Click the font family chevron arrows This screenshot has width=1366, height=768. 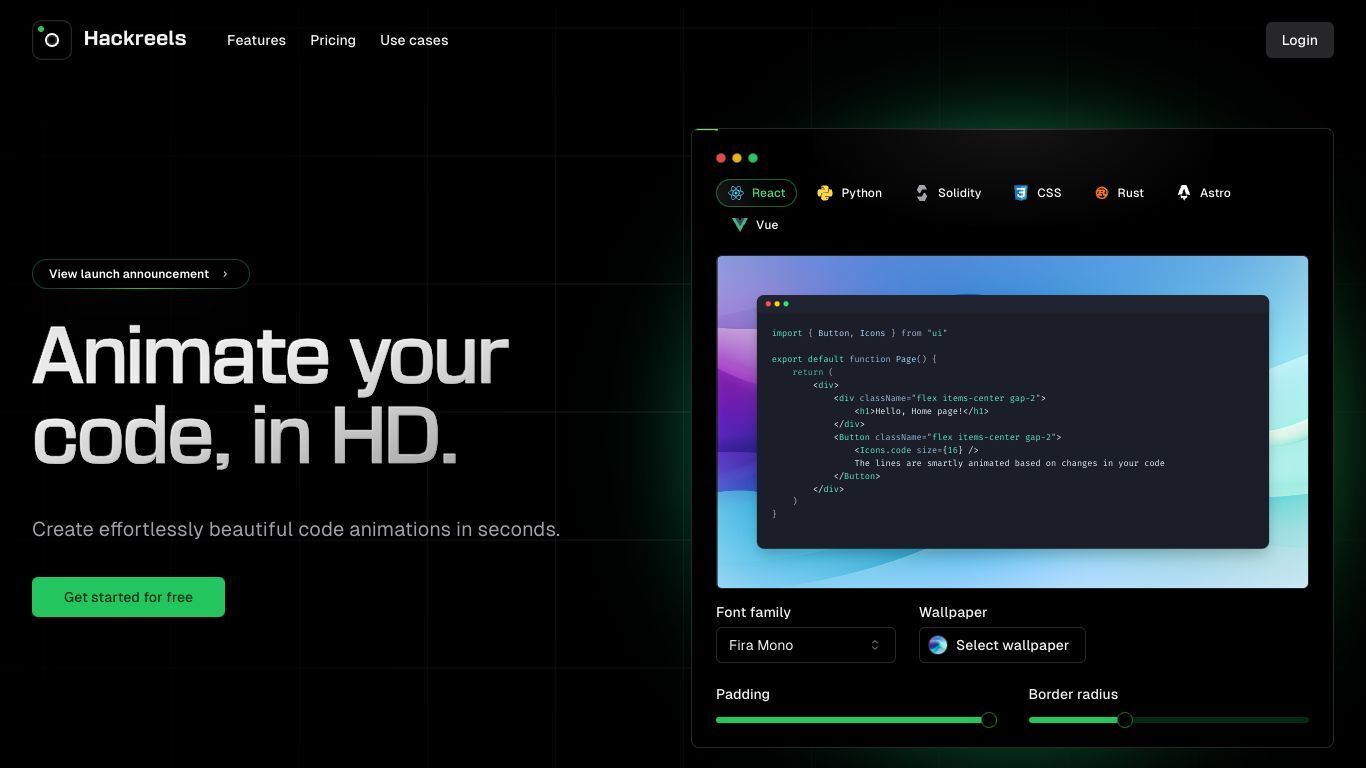[x=875, y=645]
